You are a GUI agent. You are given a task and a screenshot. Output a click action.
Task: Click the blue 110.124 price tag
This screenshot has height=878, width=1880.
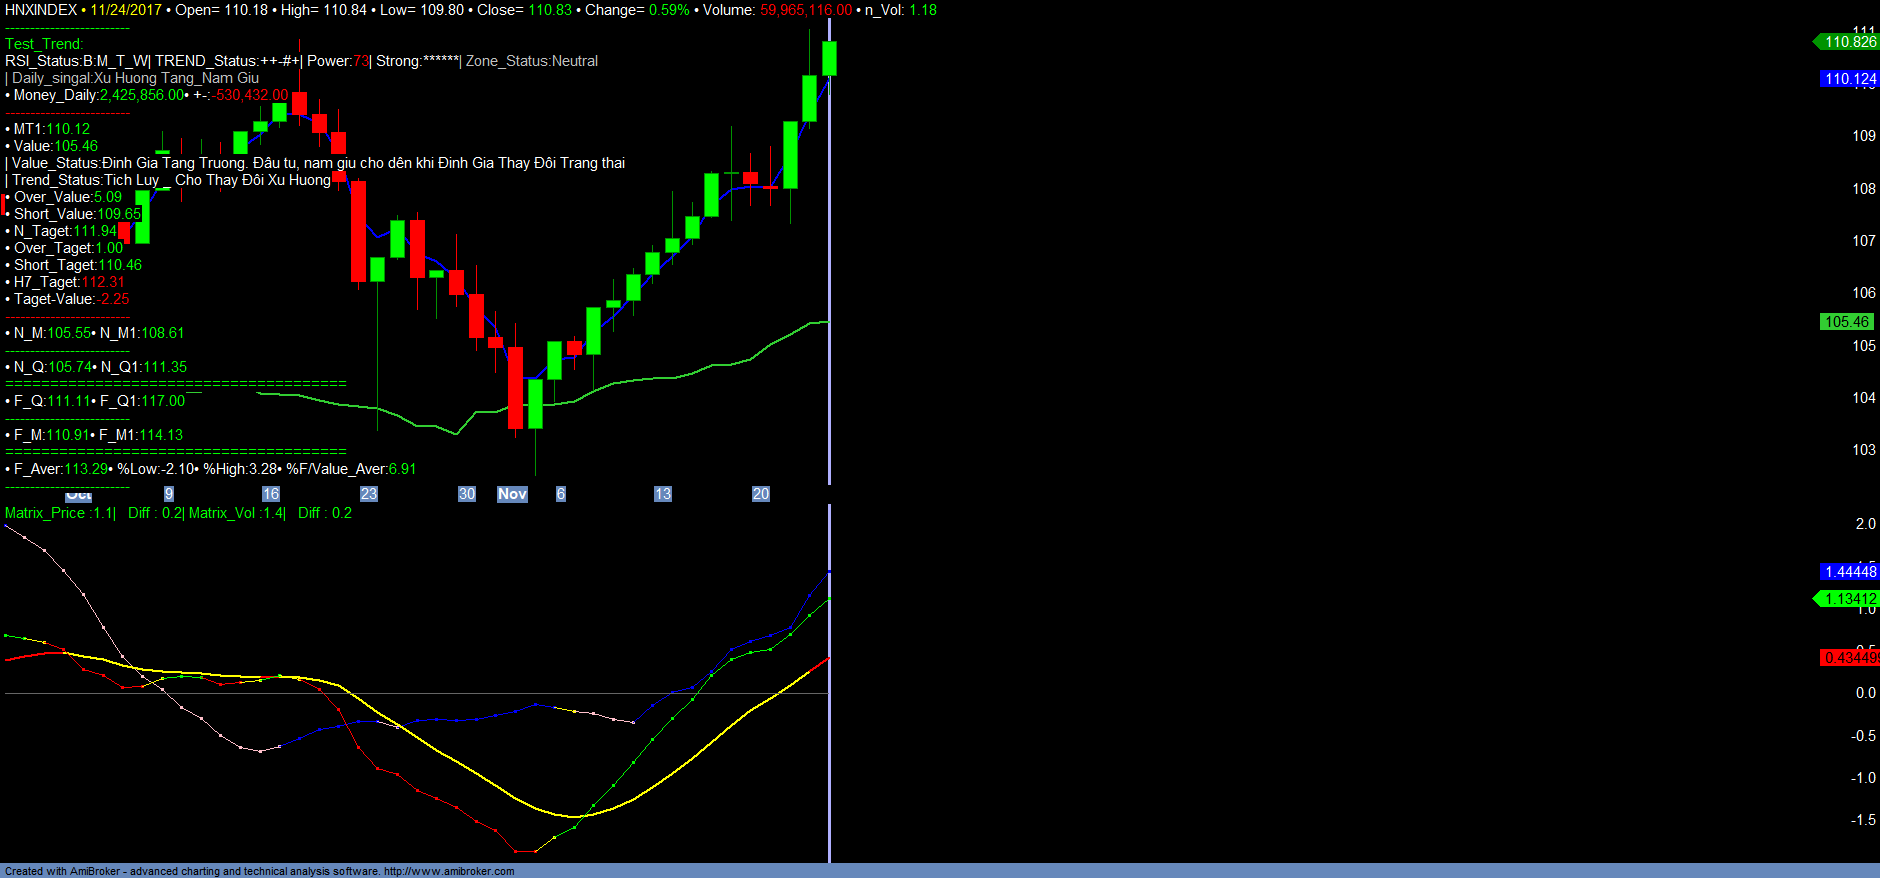tap(1849, 79)
